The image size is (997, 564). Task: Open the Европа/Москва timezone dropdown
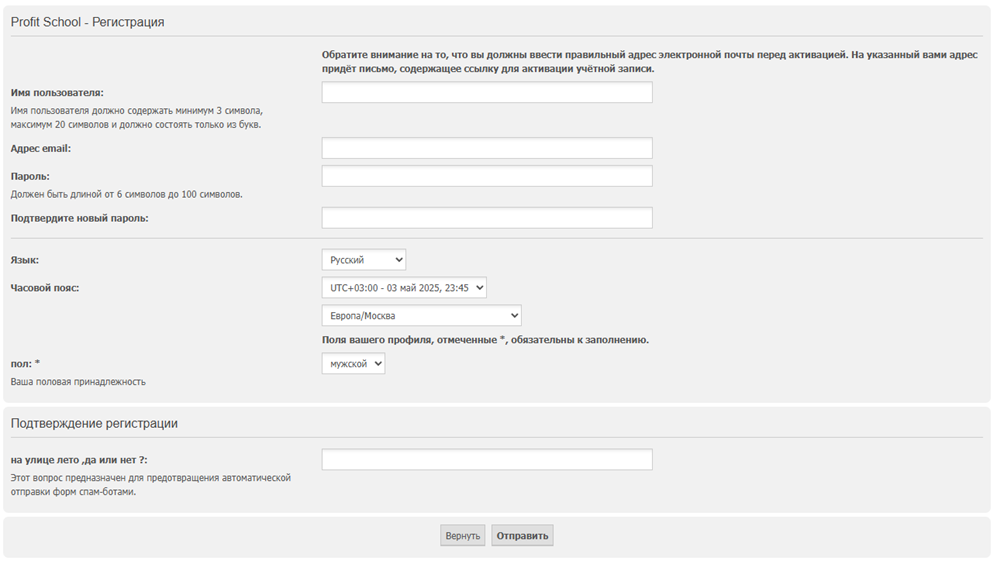(x=422, y=316)
